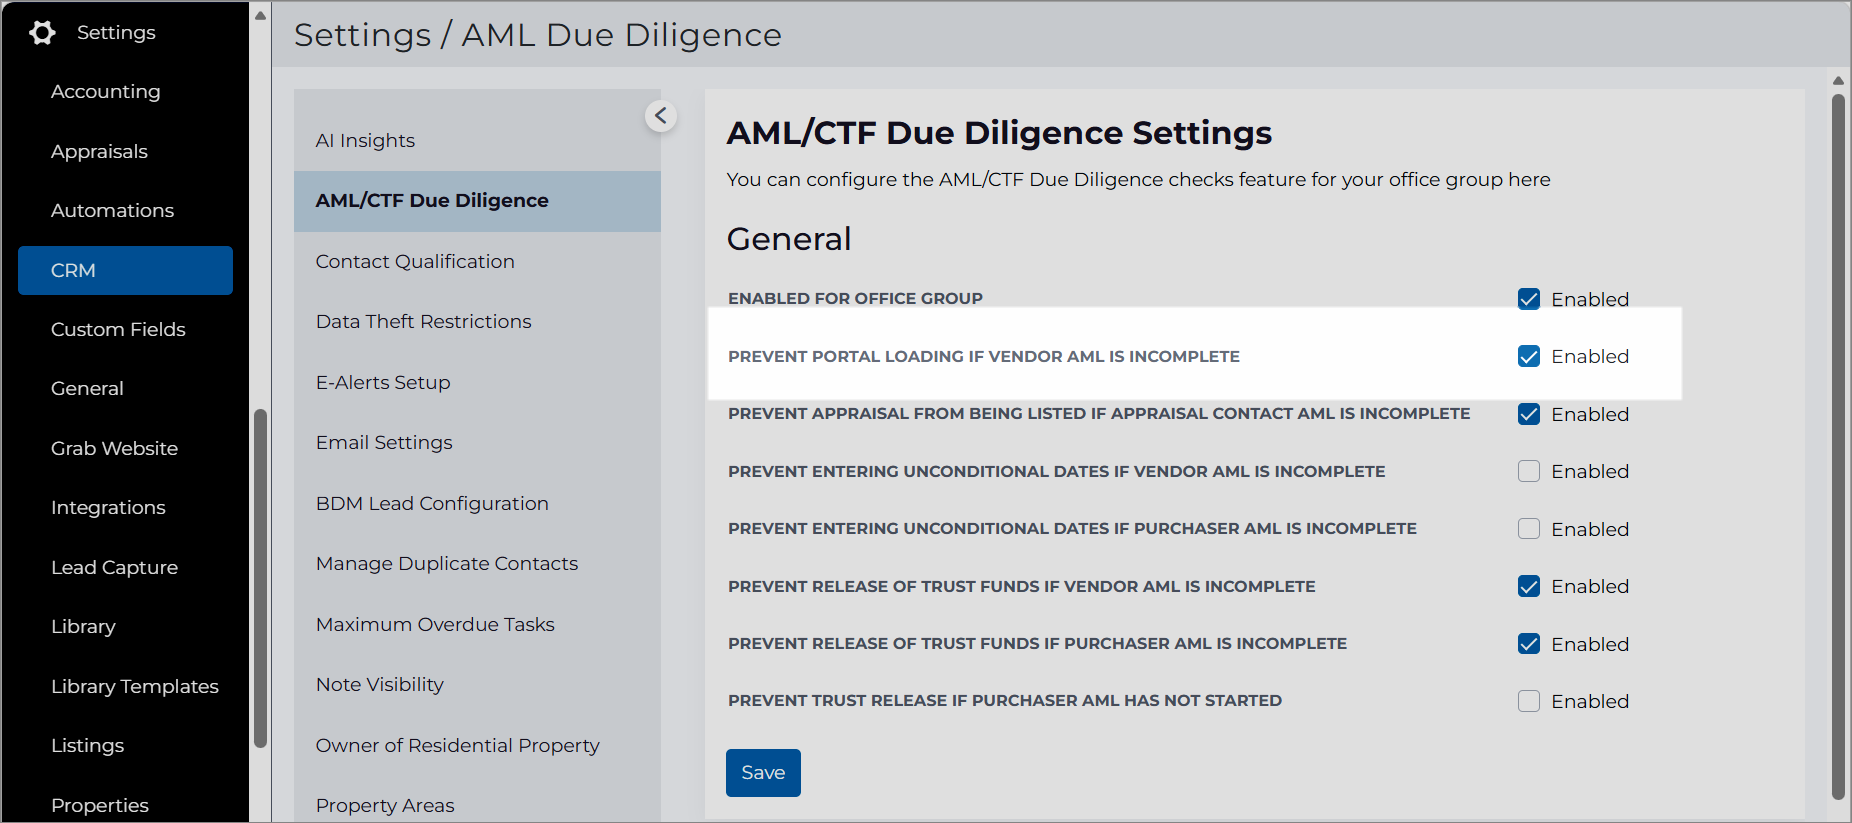
Task: Enable Prevent Trust Release purchaser not started checkbox
Action: click(1528, 701)
